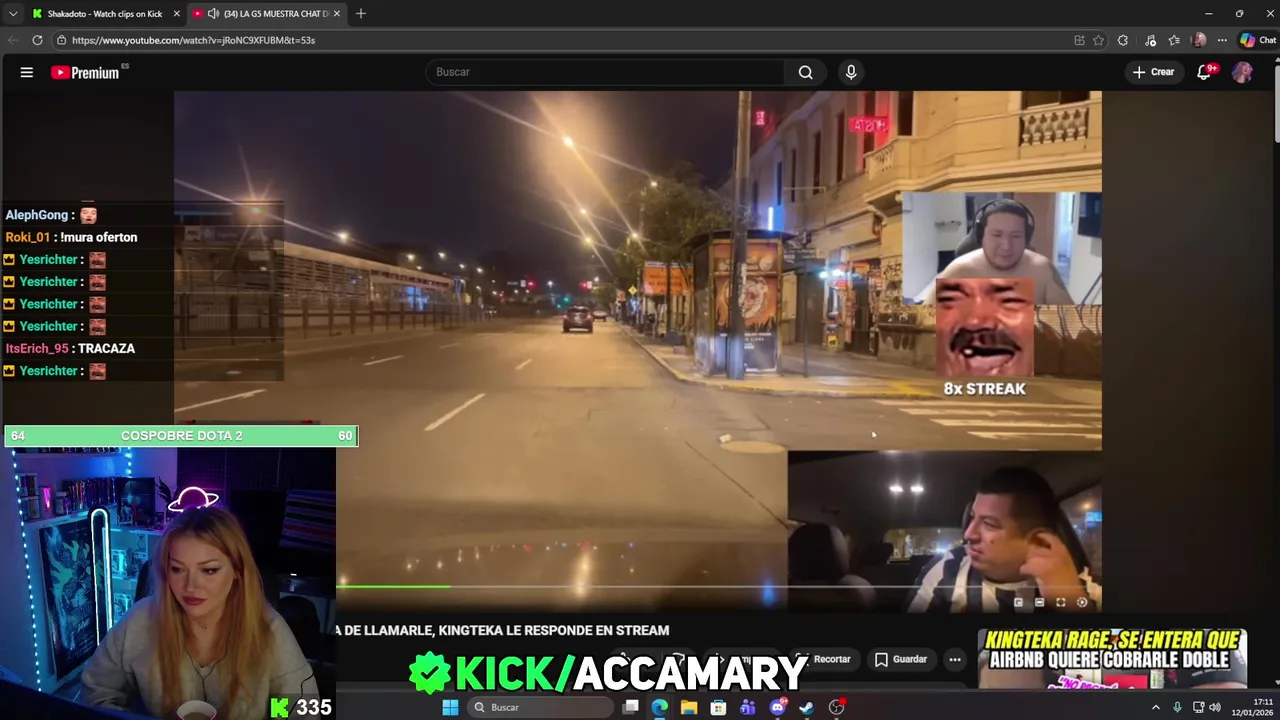Open Windows Start menu
The width and height of the screenshot is (1280, 720).
click(450, 707)
